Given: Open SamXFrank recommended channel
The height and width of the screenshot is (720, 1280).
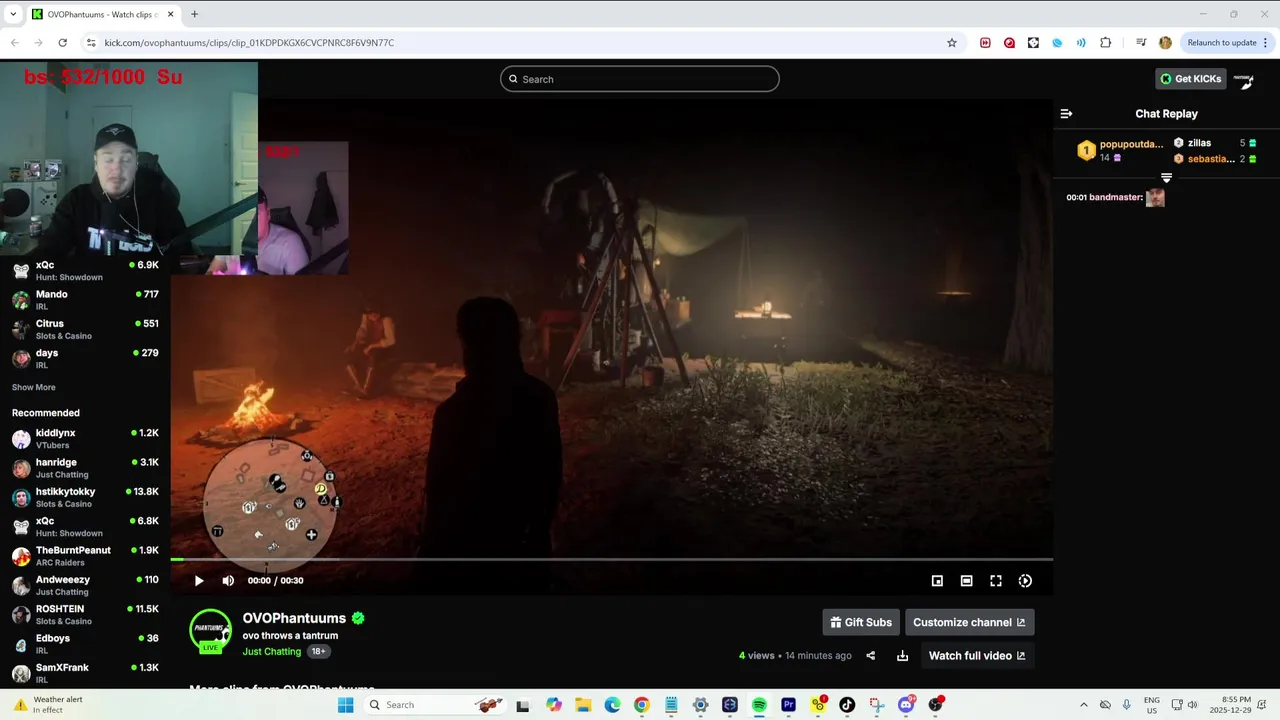Looking at the screenshot, I should coord(85,672).
